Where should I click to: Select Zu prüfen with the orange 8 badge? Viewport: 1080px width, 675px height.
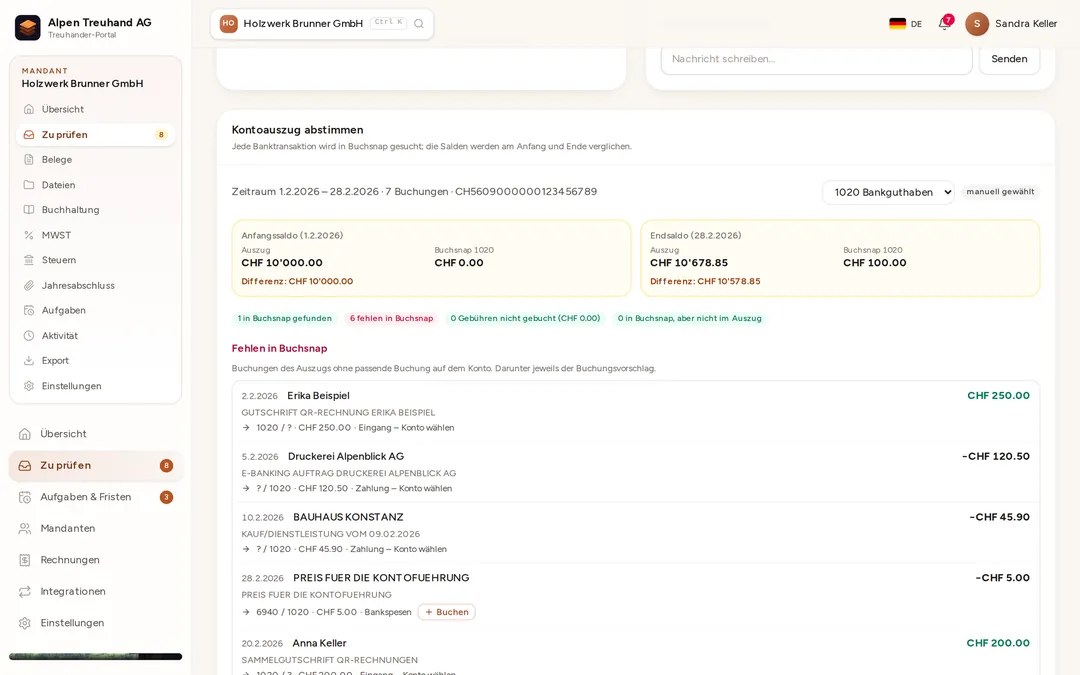[96, 466]
